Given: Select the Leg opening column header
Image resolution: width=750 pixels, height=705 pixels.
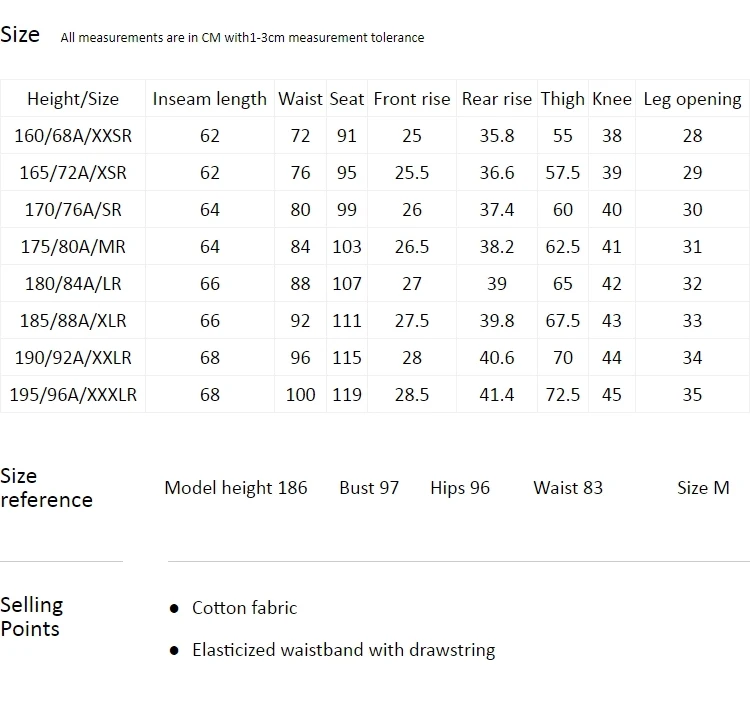Looking at the screenshot, I should click(x=692, y=99).
